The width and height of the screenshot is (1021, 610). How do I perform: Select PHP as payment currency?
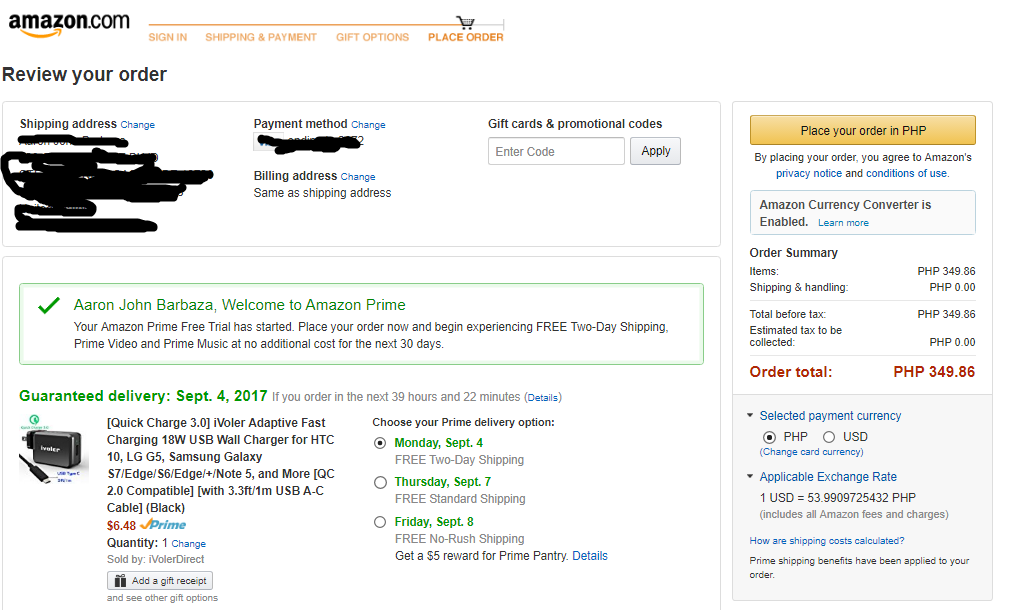(769, 437)
